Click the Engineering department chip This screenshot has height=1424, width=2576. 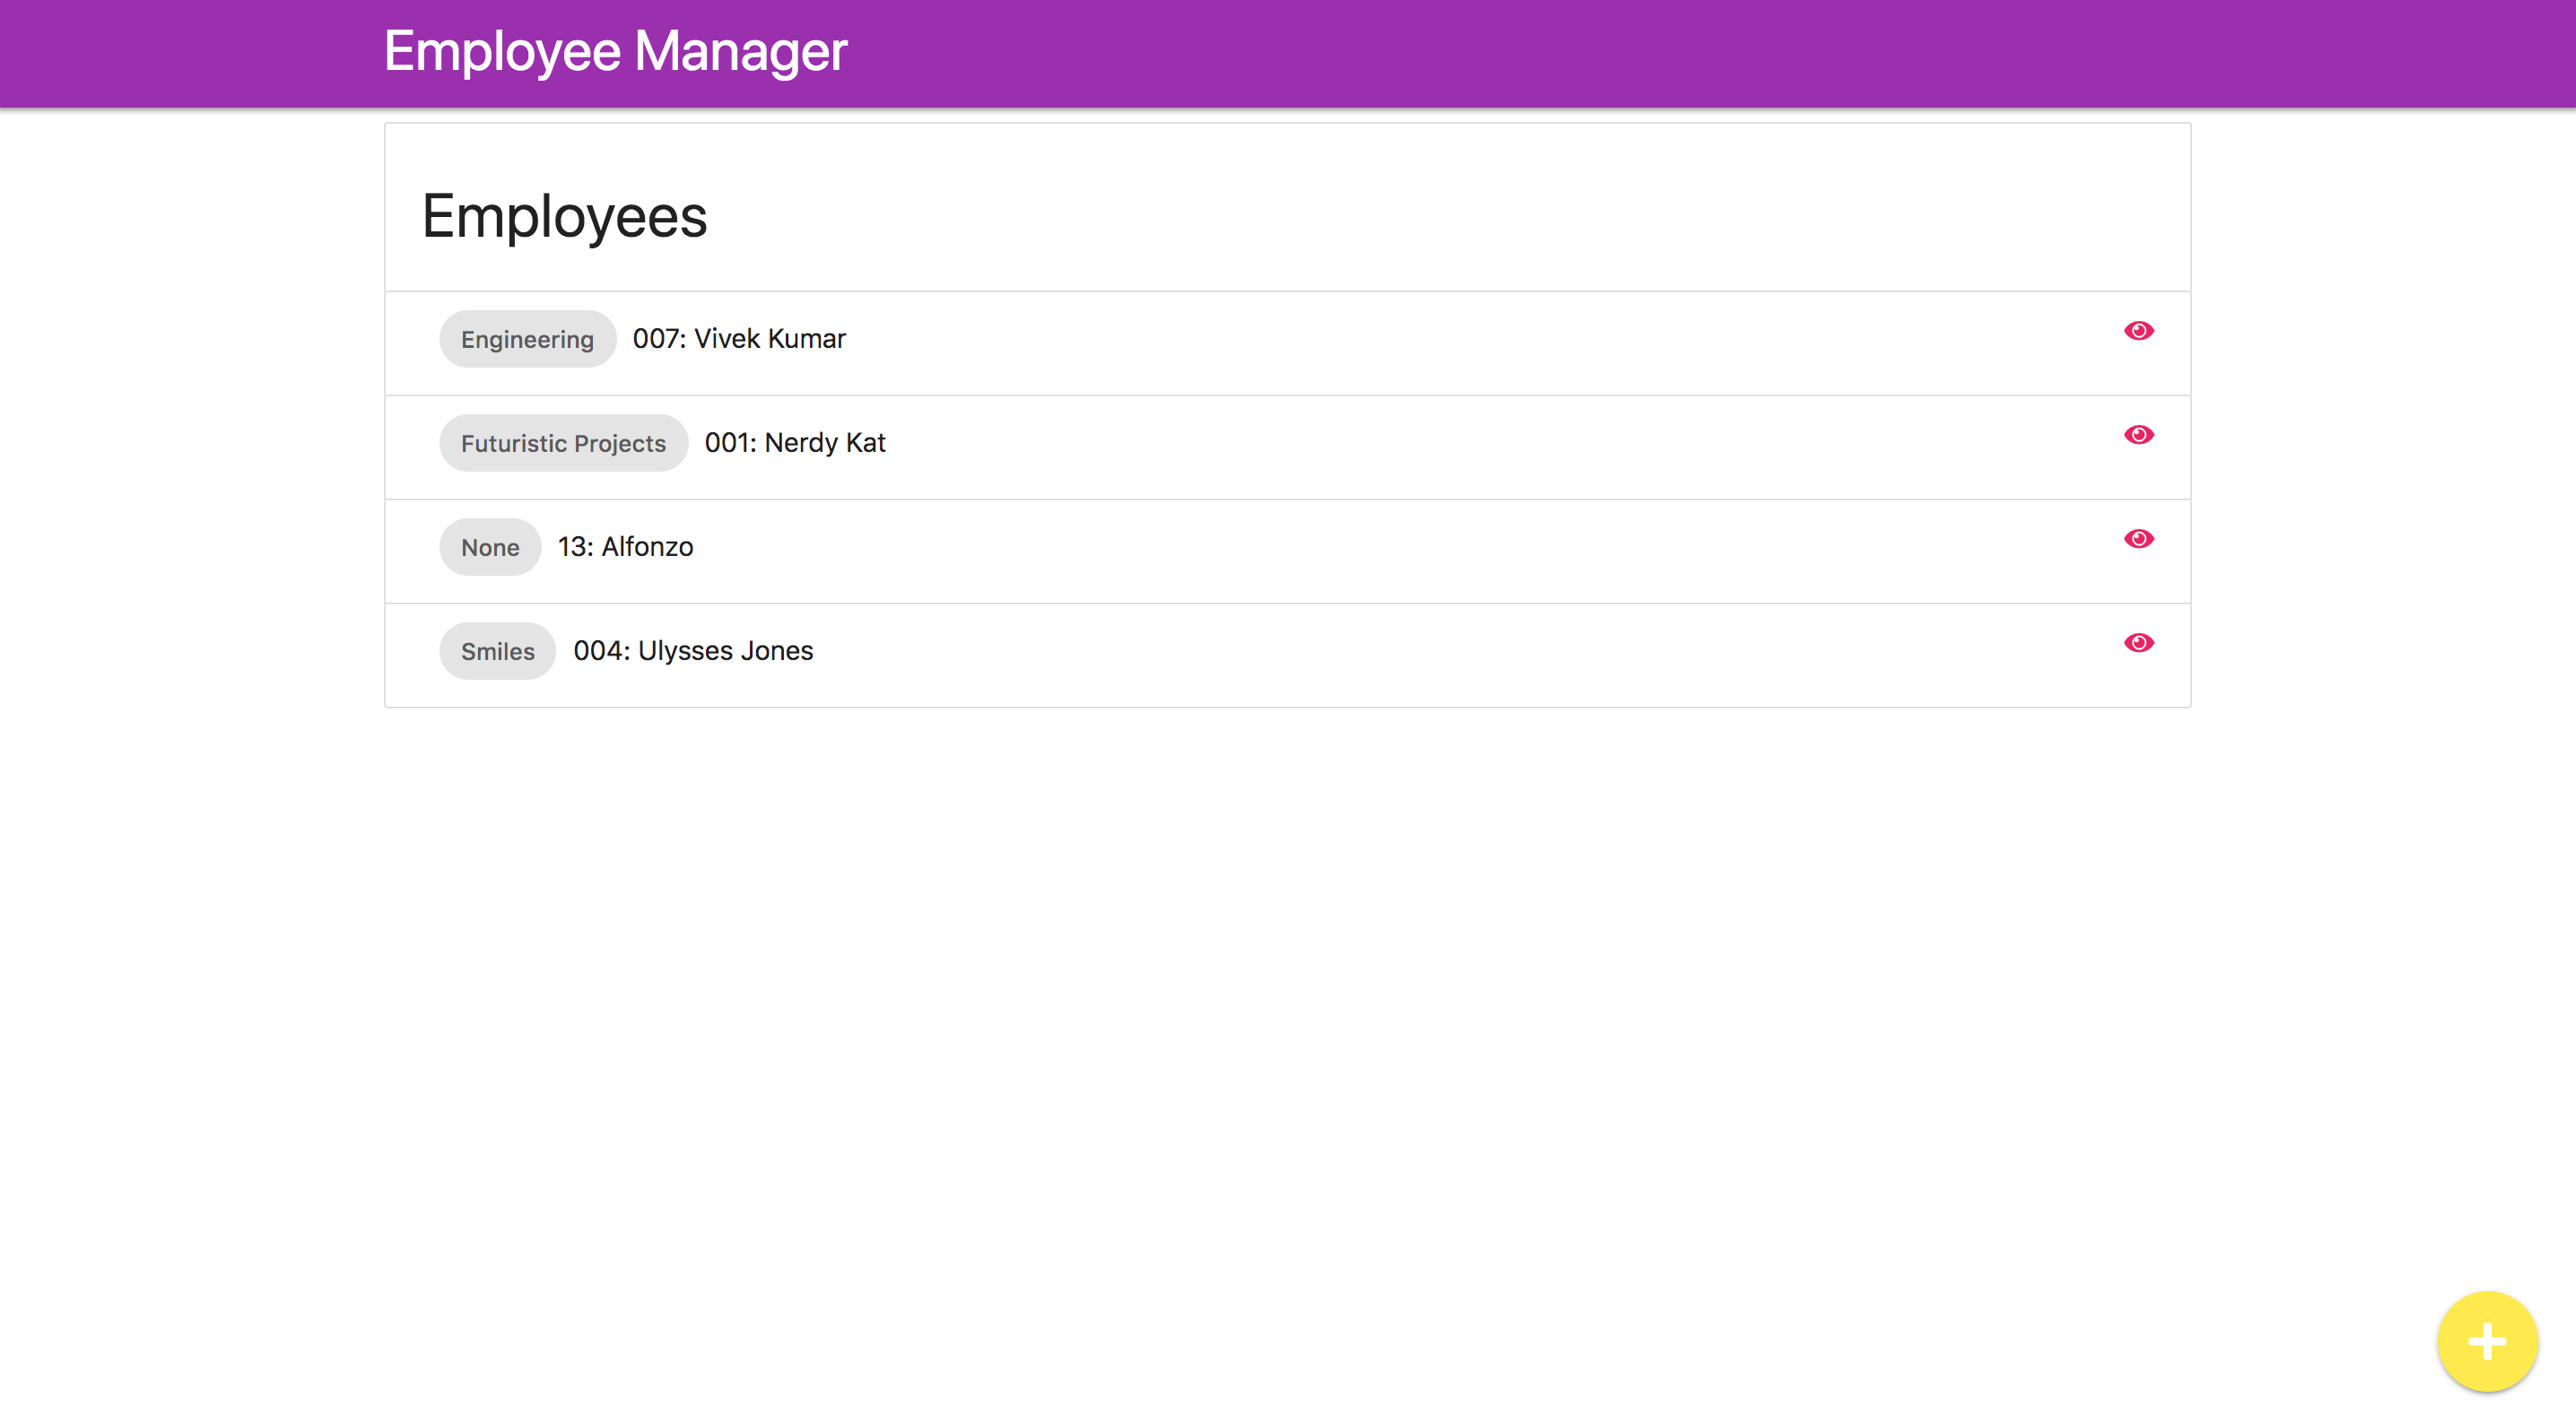(x=527, y=340)
